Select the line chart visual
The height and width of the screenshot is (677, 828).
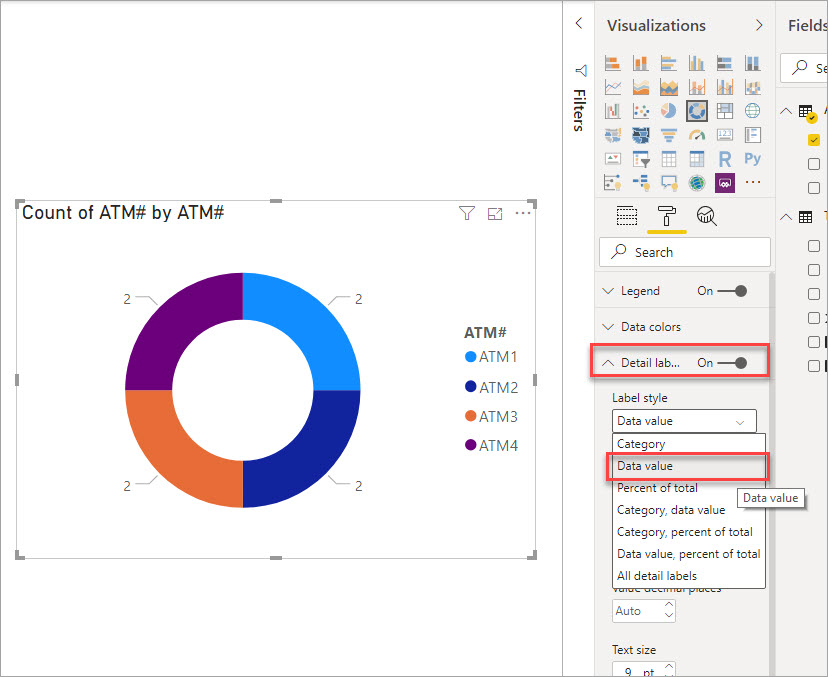[x=613, y=87]
